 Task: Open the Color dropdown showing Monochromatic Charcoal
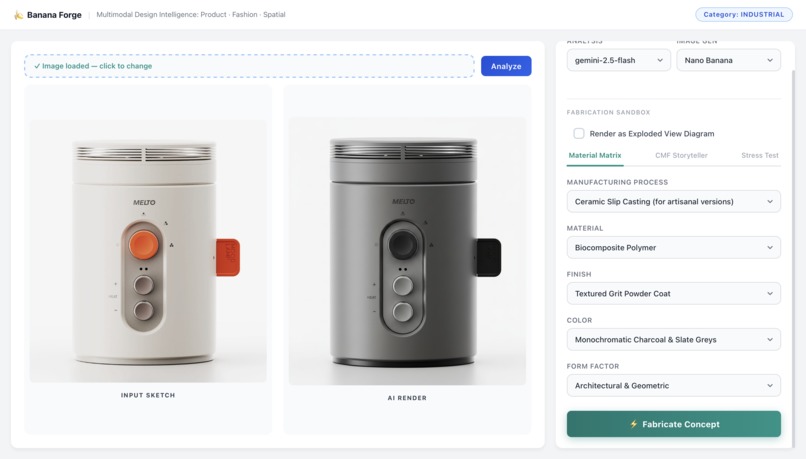click(x=673, y=340)
